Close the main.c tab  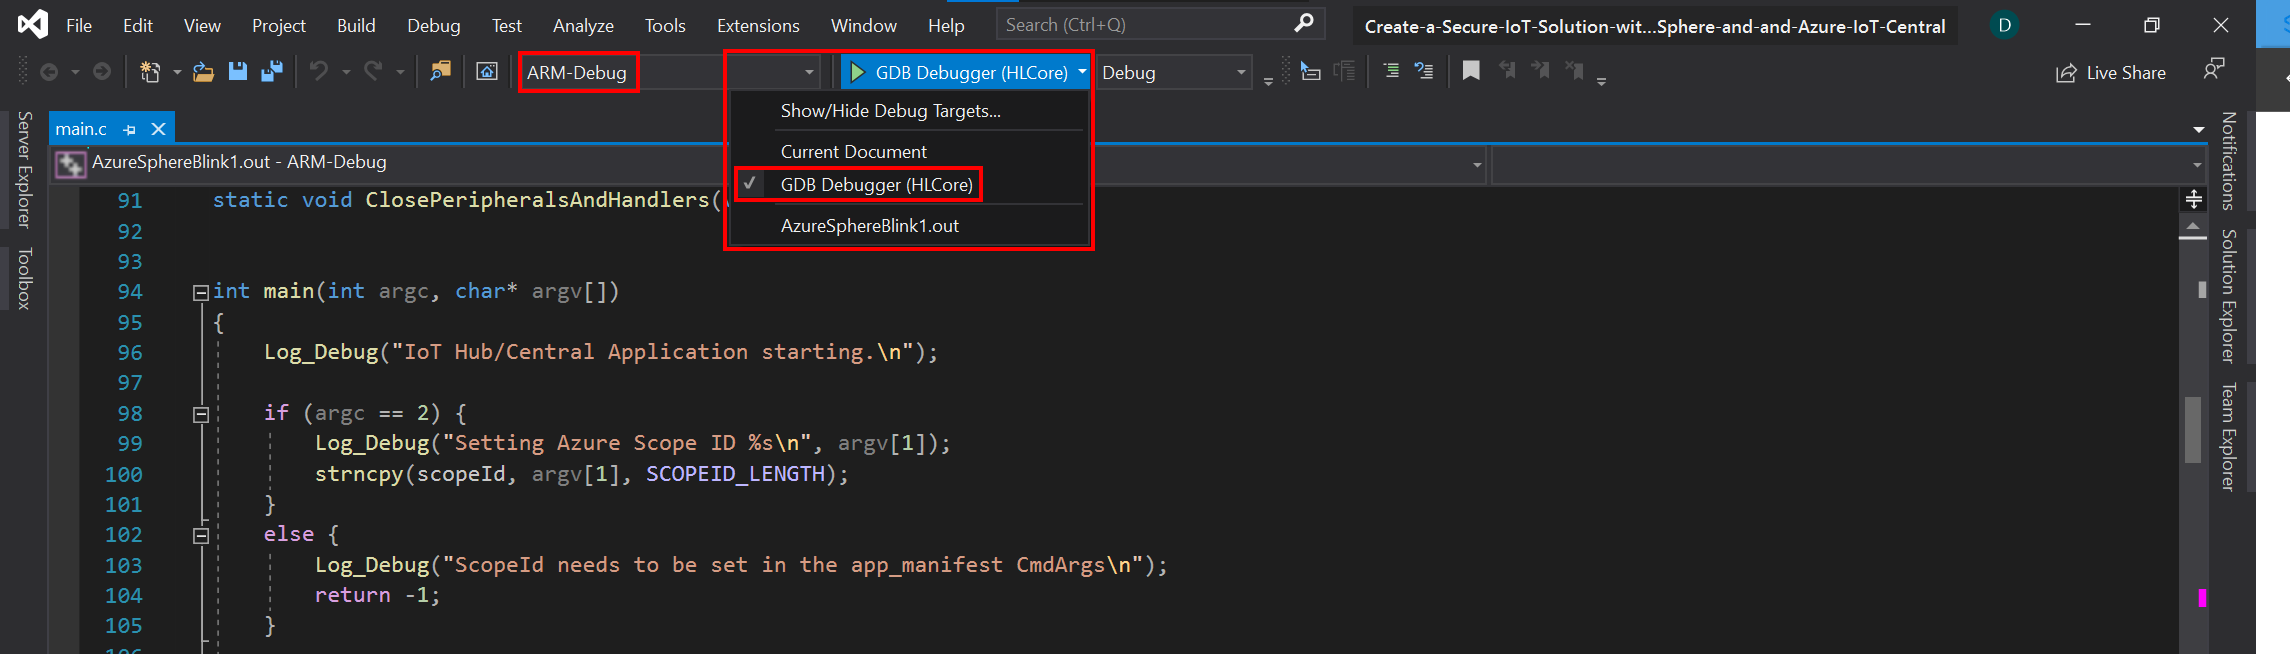coord(158,129)
